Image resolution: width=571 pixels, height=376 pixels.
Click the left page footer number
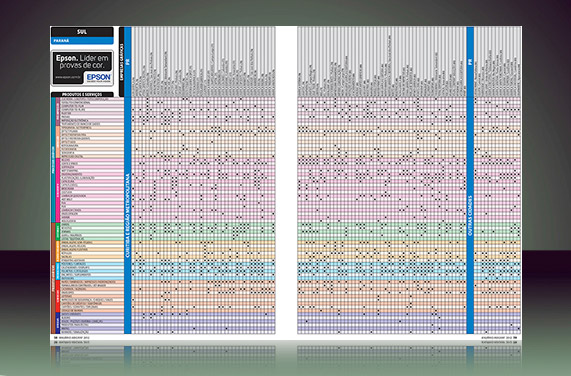pyautogui.click(x=56, y=337)
